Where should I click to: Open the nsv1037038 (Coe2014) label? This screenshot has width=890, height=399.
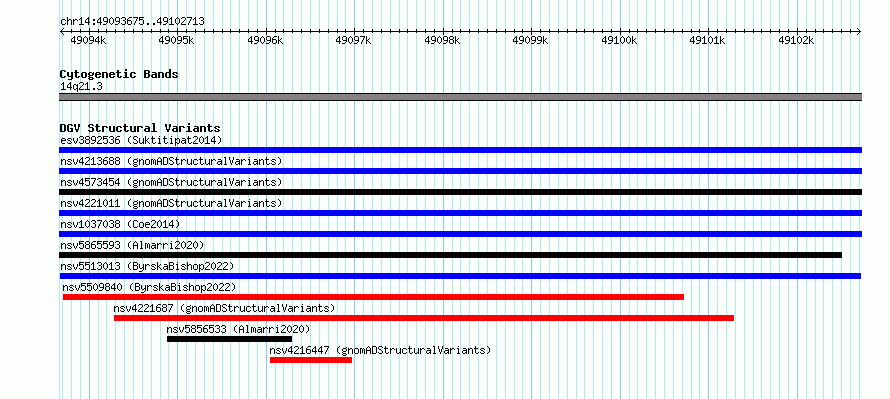[120, 224]
